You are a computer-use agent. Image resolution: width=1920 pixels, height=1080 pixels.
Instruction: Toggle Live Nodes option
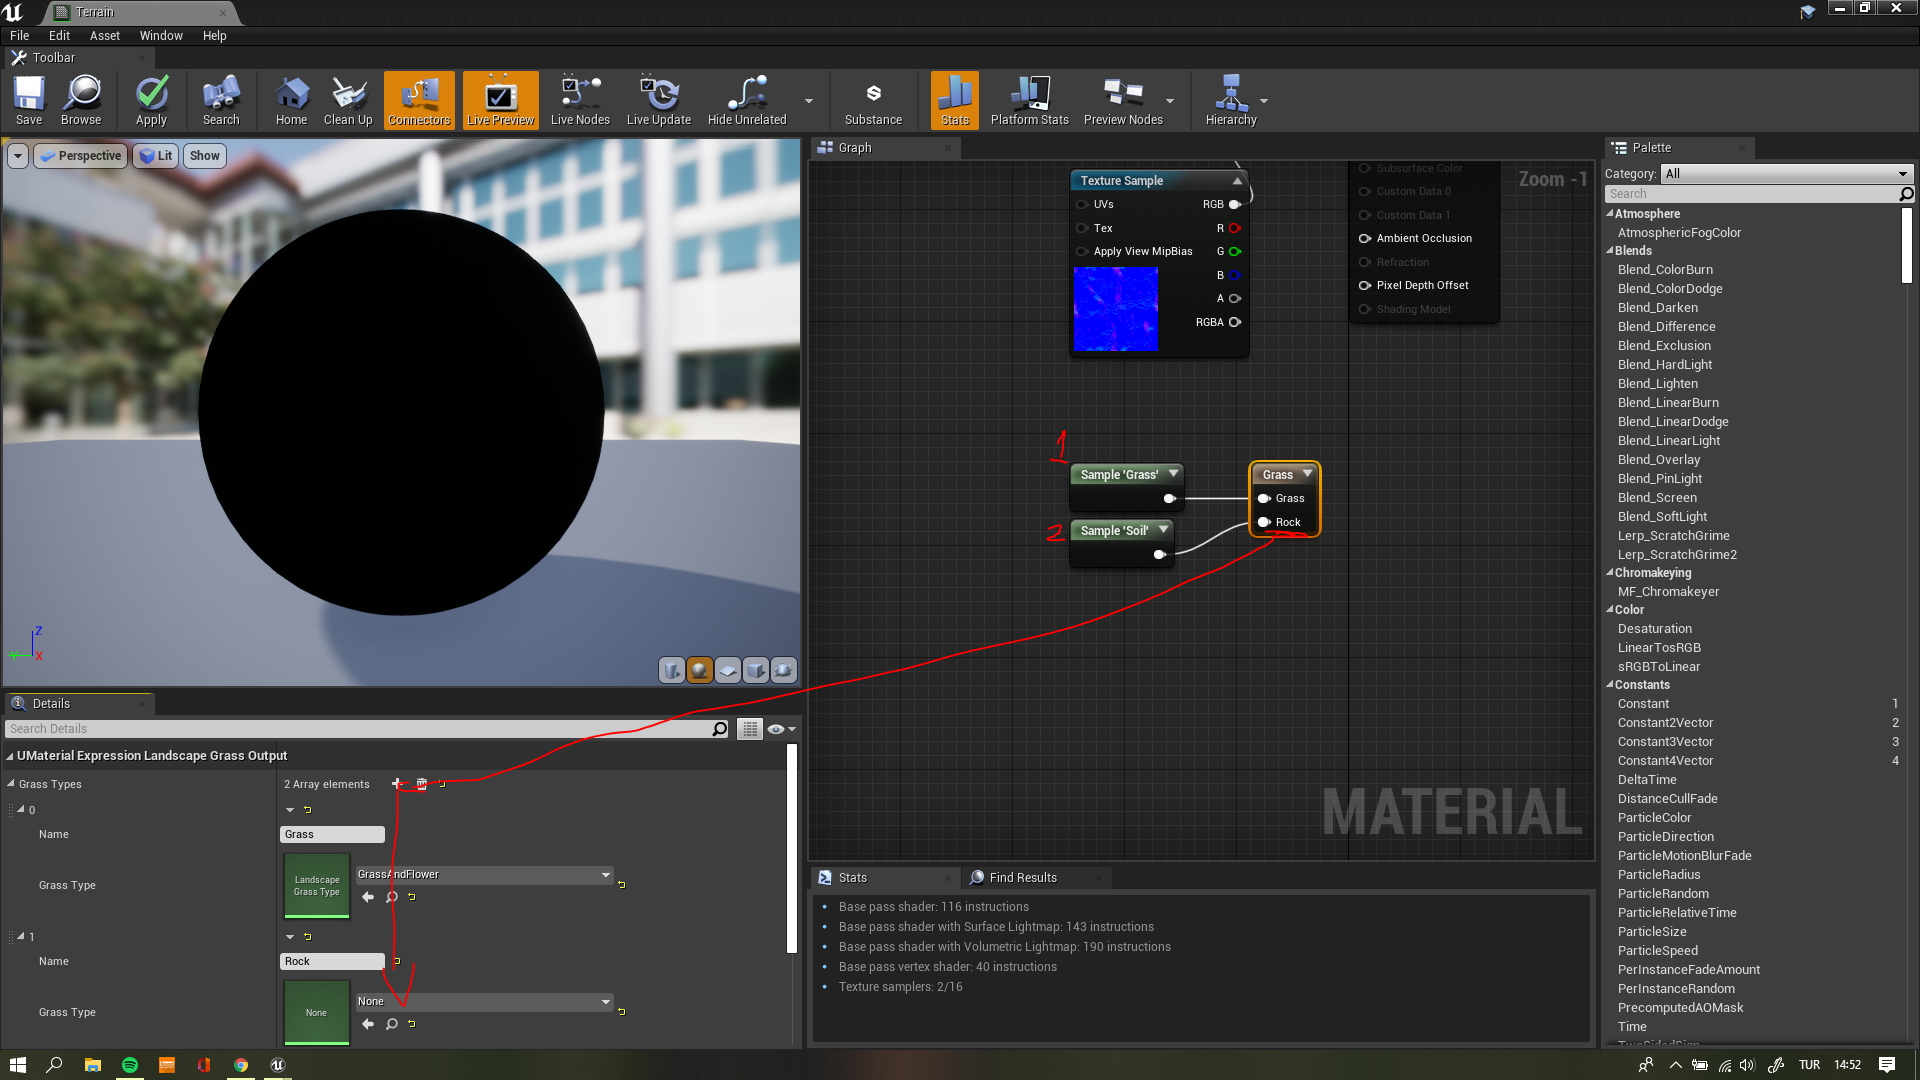point(580,100)
